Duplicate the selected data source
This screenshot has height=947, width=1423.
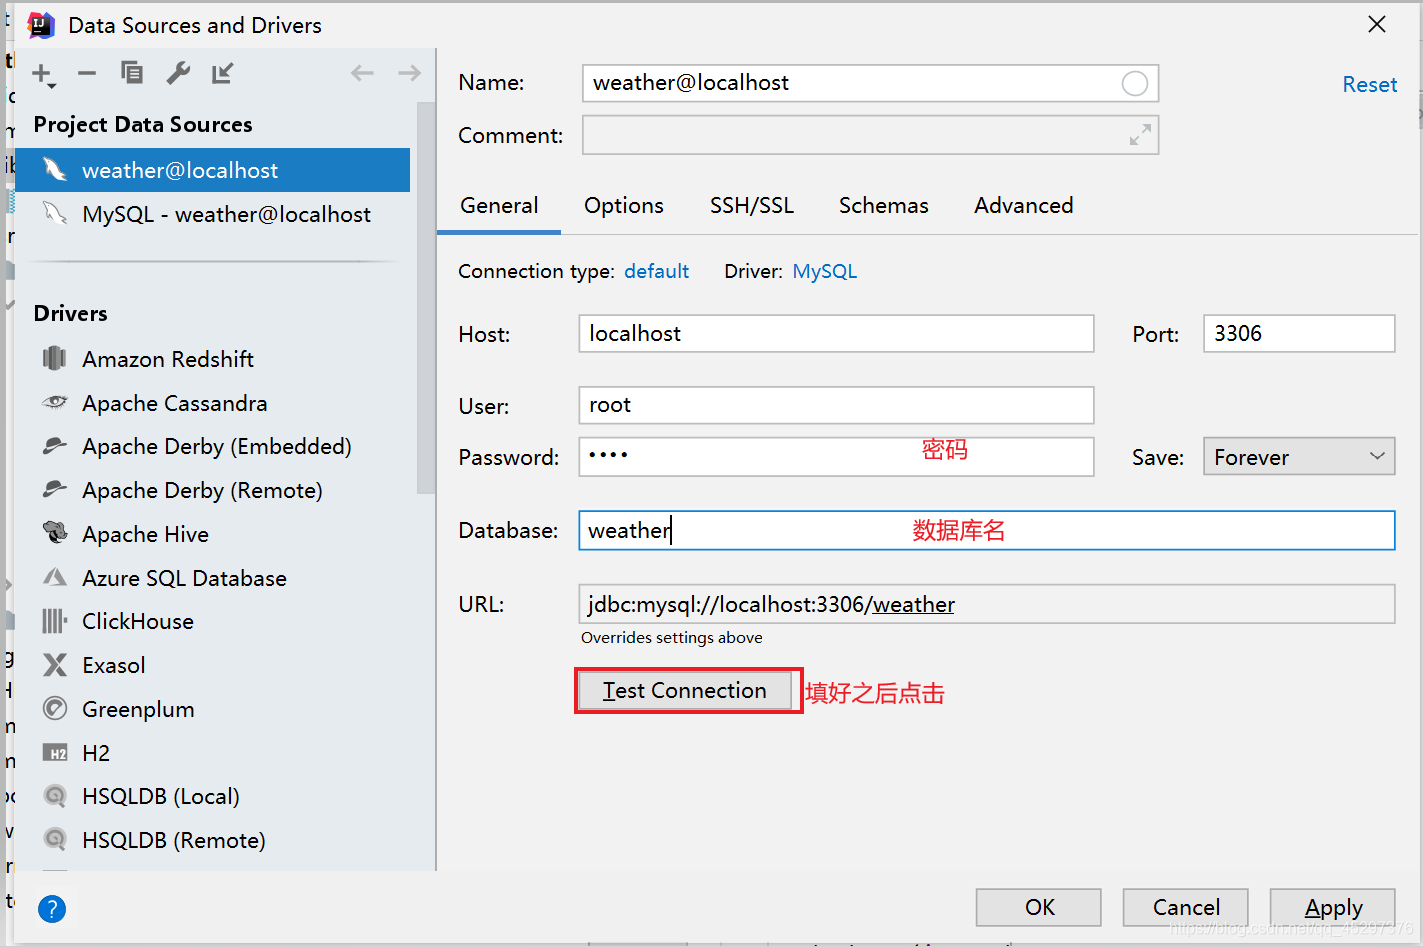pos(131,72)
